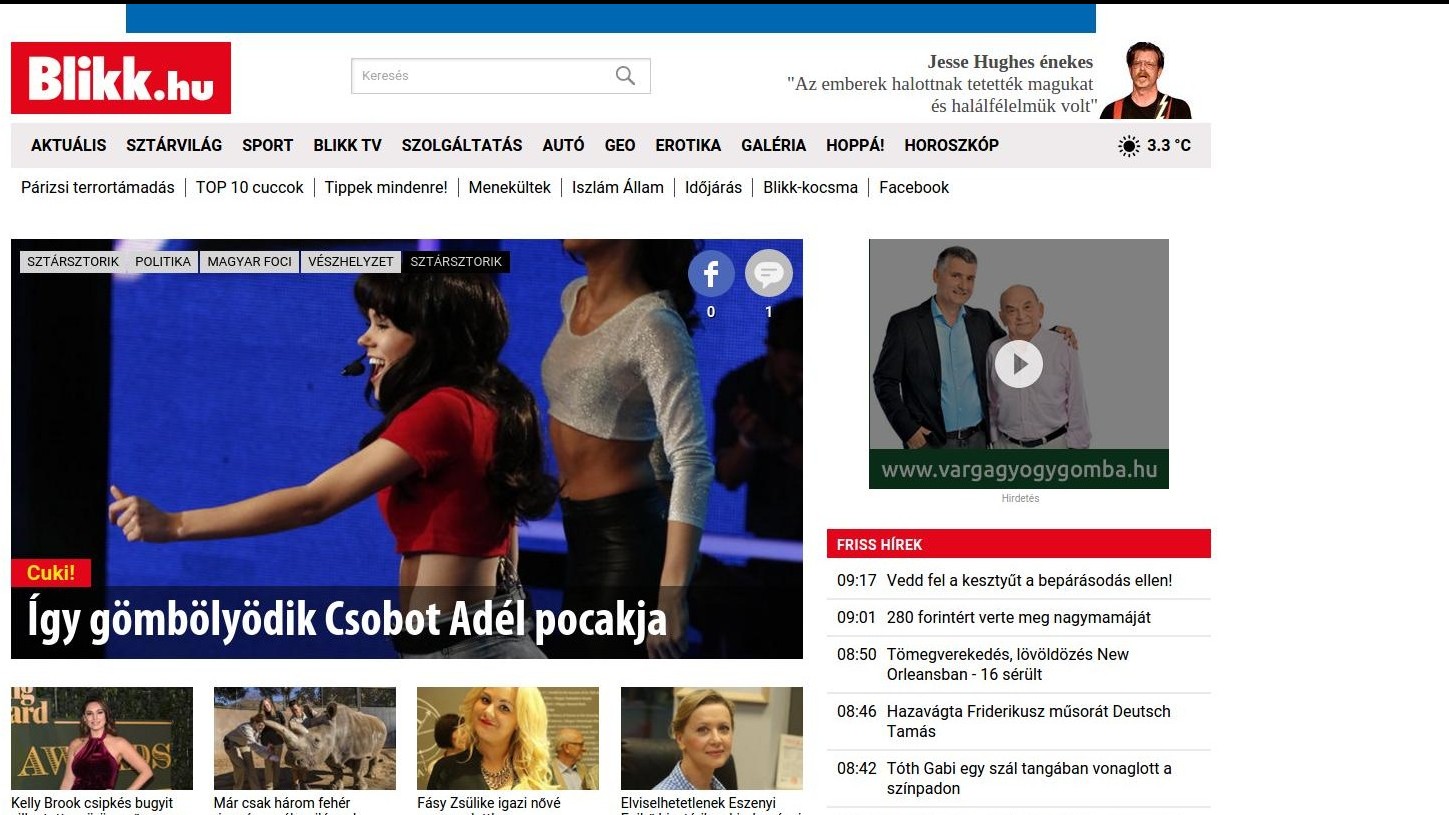Click the Párizsi terrortámadás link
Screen dimensions: 1449x815
tap(97, 187)
